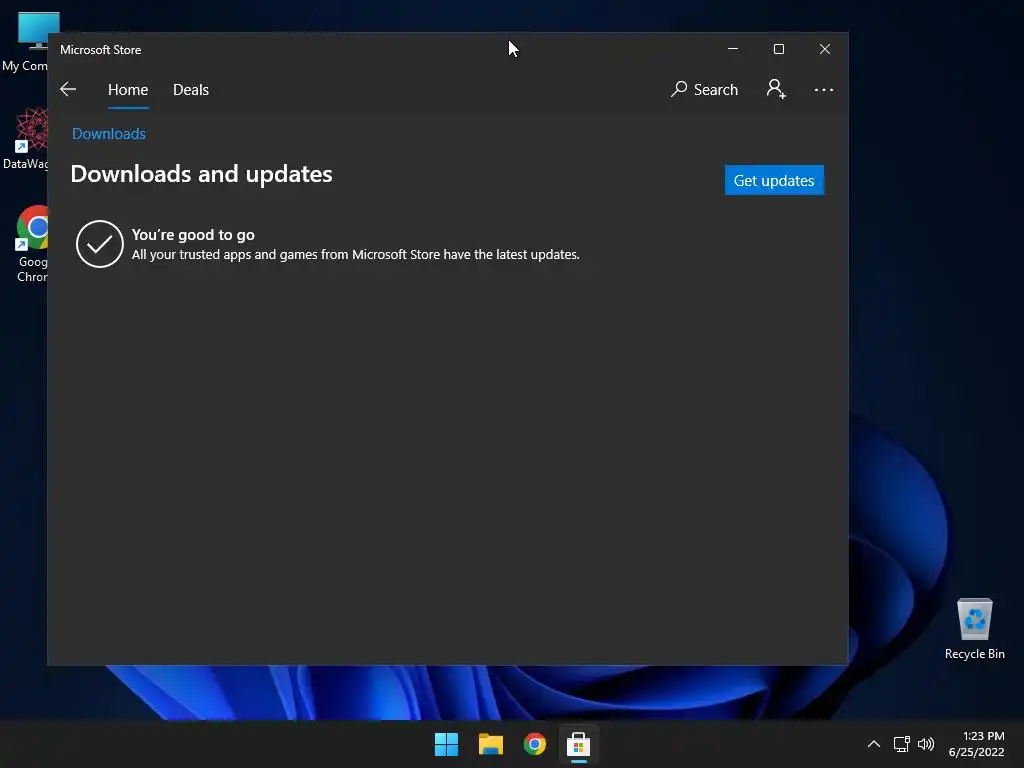This screenshot has height=768, width=1024.
Task: Click the Get updates button
Action: (x=774, y=180)
